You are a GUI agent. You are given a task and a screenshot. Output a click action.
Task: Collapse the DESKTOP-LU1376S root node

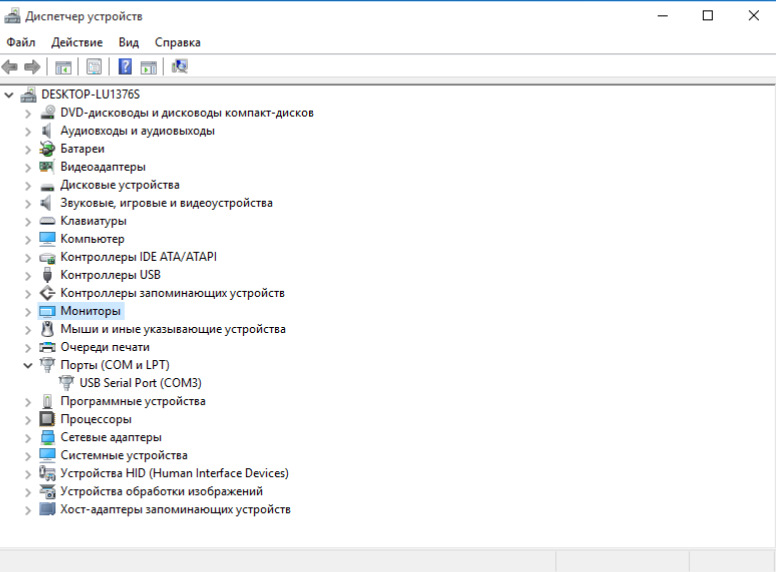pyautogui.click(x=9, y=95)
